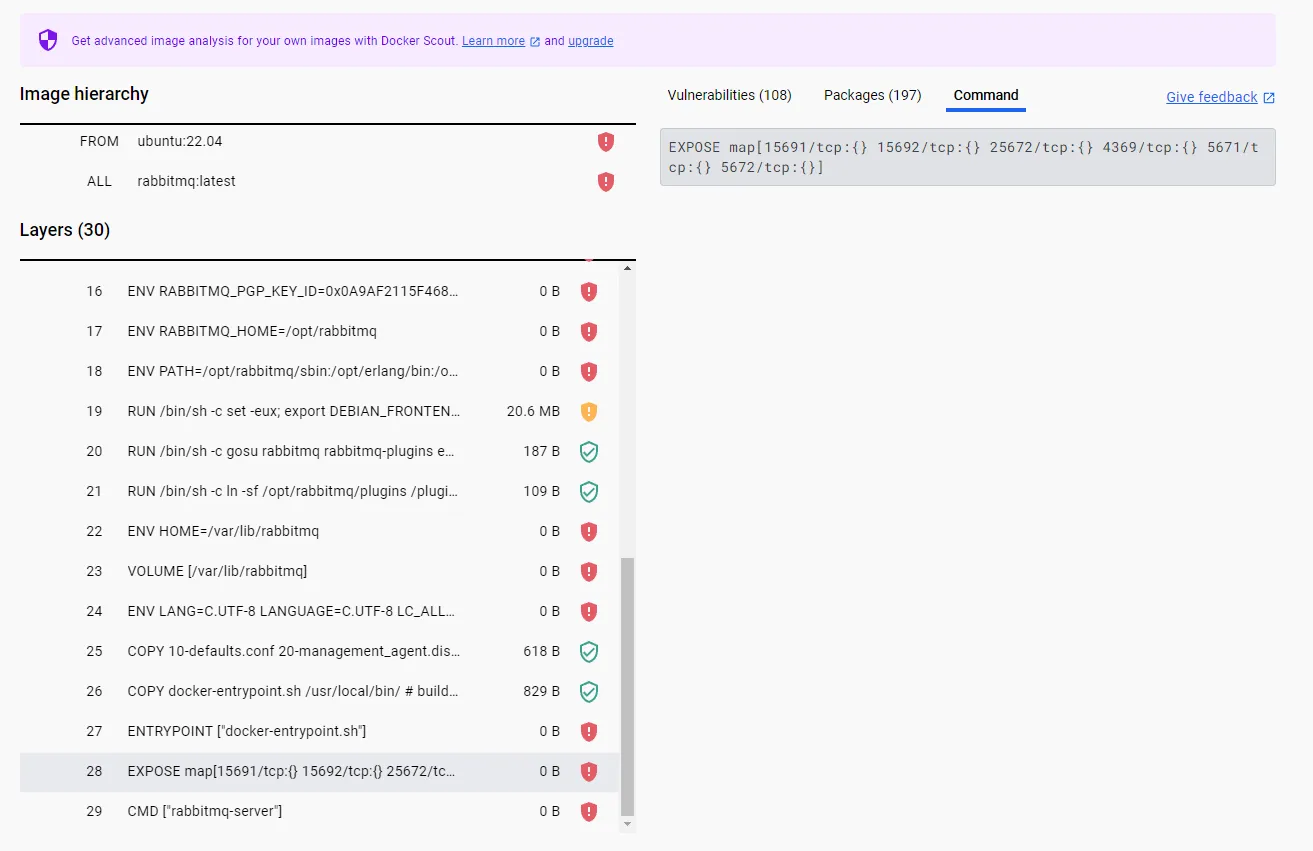This screenshot has height=851, width=1313.
Task: Click the red shield beside the ENTRYPOINT layer
Action: 588,731
